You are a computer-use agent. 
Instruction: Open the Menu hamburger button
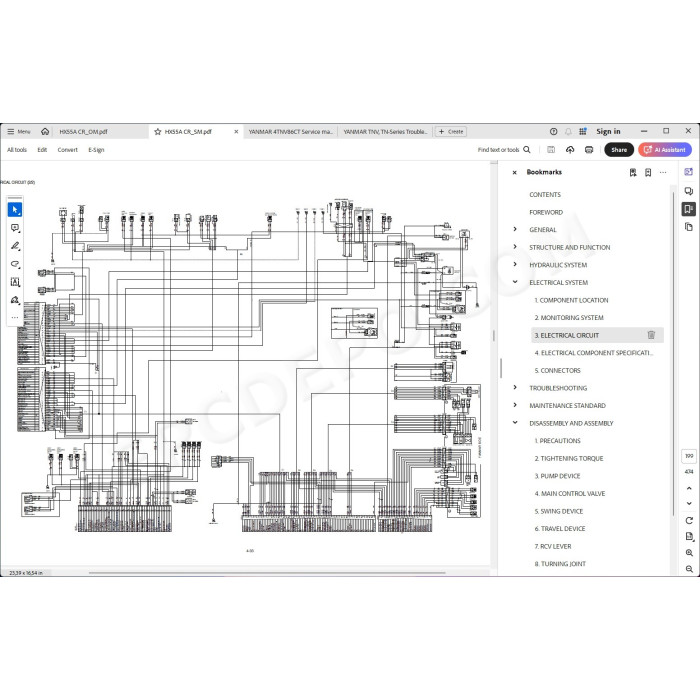tap(19, 132)
